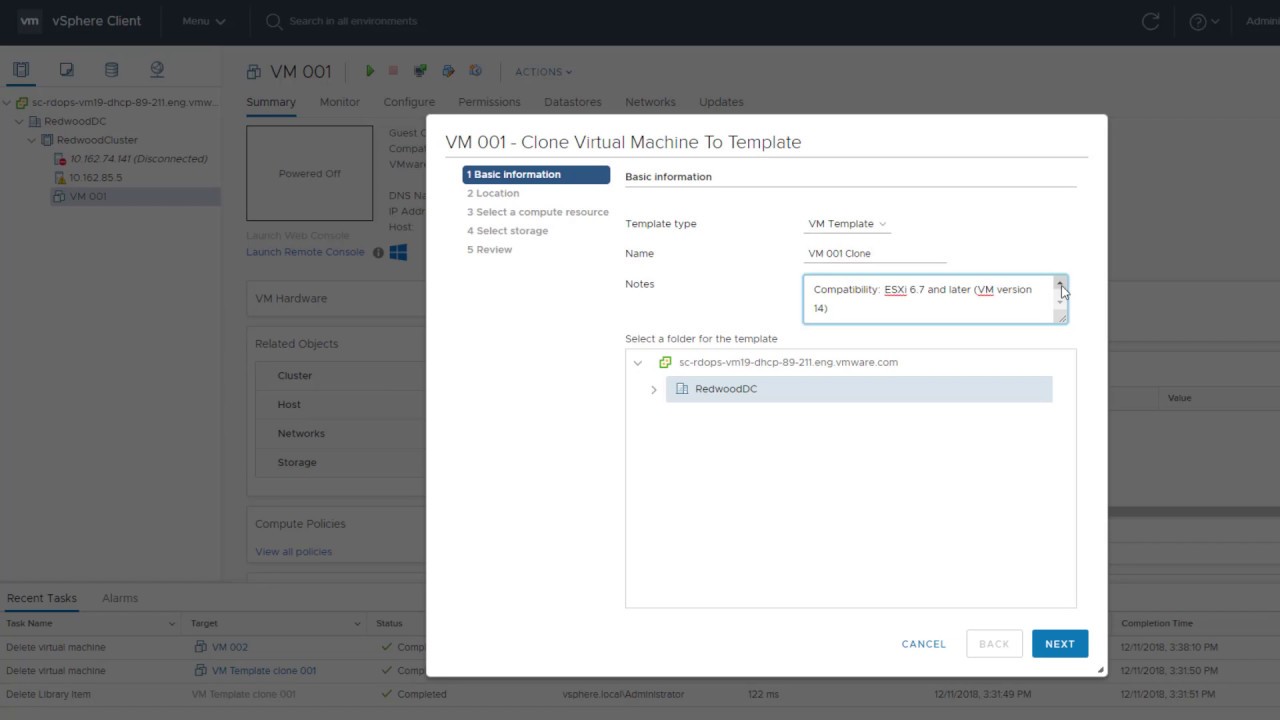Click the Take Snapshot toolbar icon
This screenshot has width=1280, height=720.
476,71
